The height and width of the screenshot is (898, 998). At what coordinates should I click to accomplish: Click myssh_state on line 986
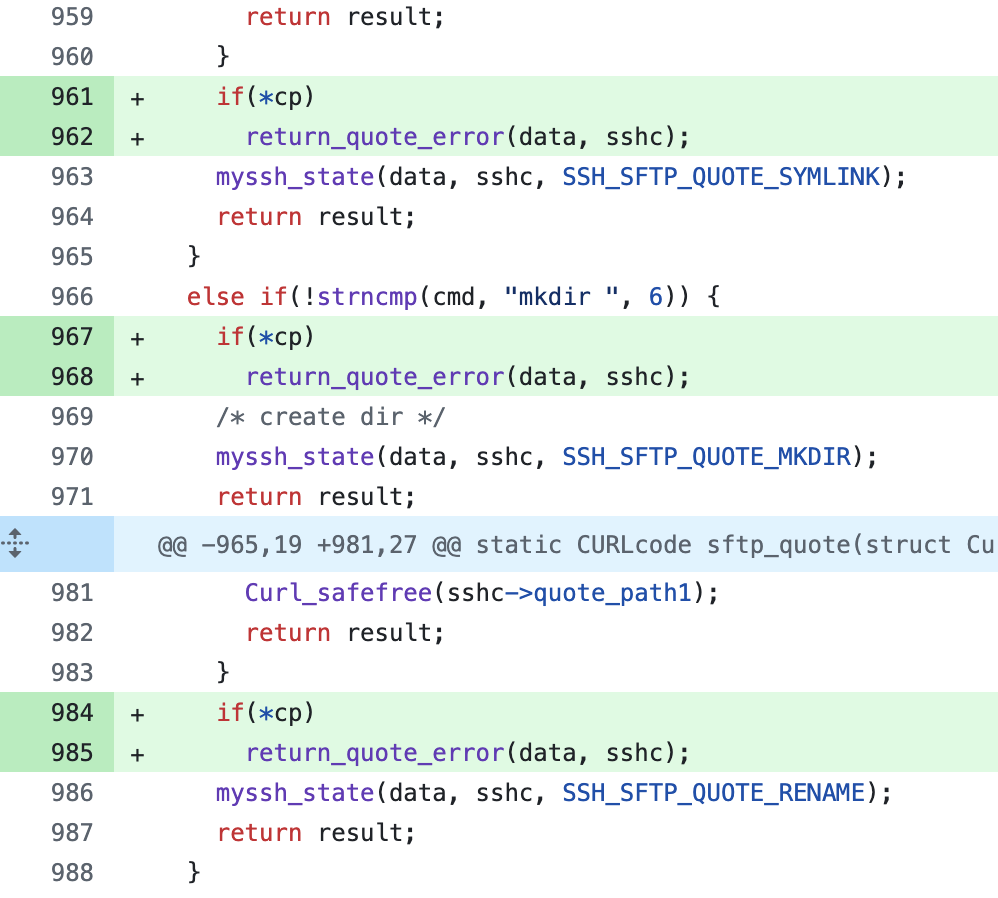[x=294, y=793]
